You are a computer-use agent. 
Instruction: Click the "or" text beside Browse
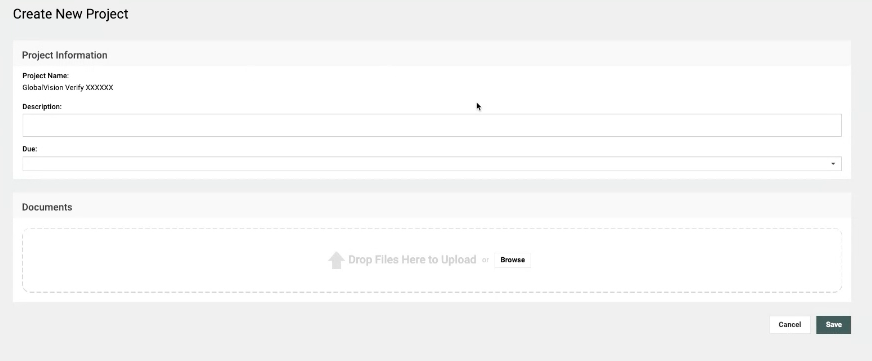[x=485, y=260]
